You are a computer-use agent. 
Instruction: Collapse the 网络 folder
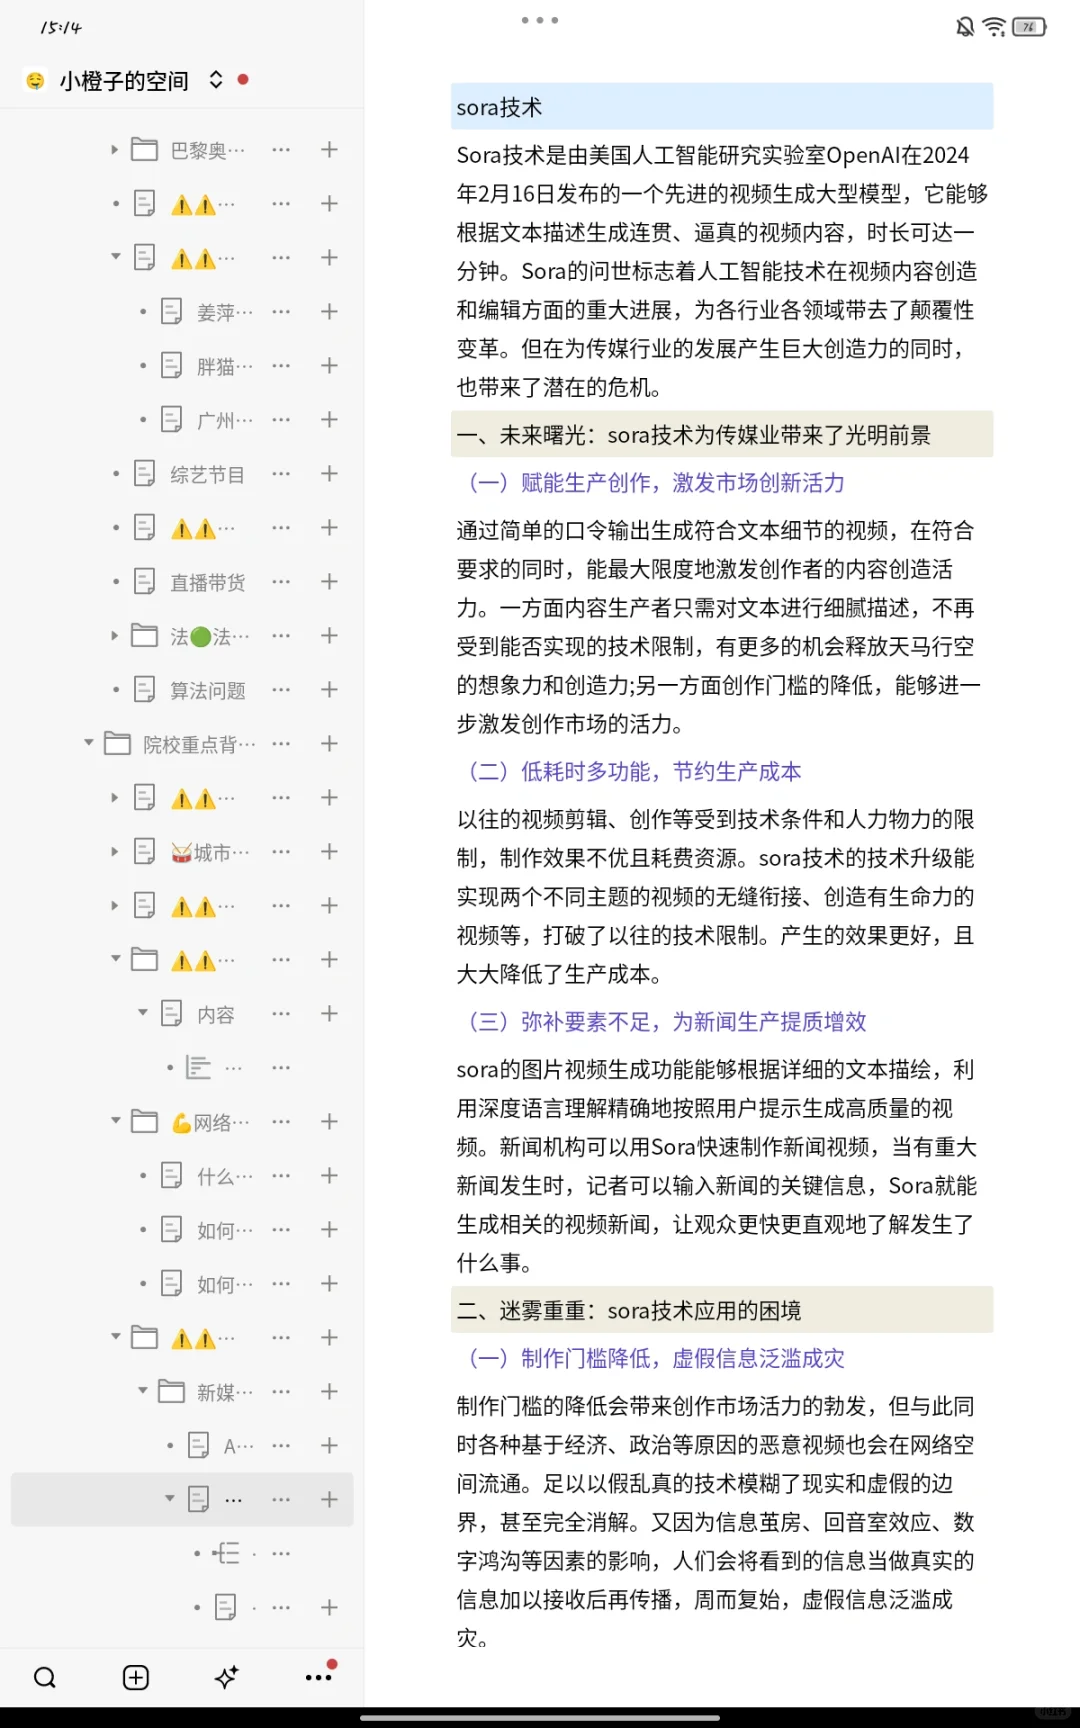[x=114, y=1121]
